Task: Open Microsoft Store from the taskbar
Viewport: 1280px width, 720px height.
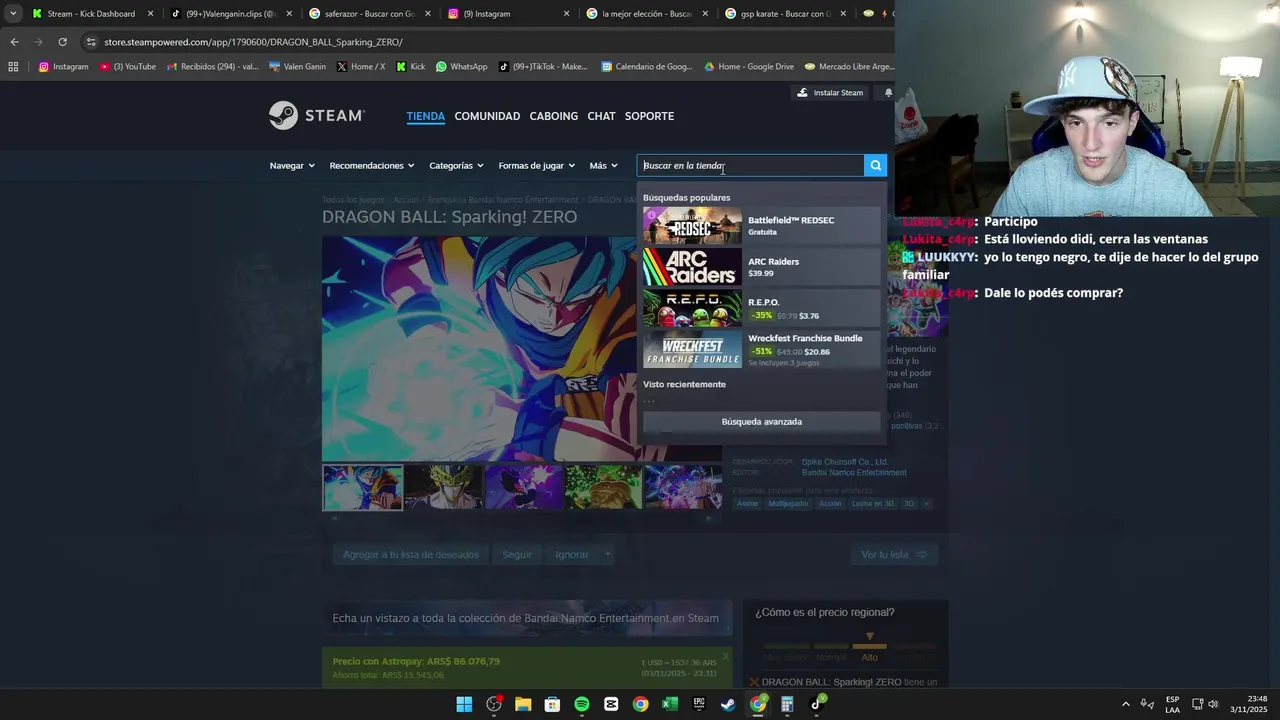Action: pos(552,704)
